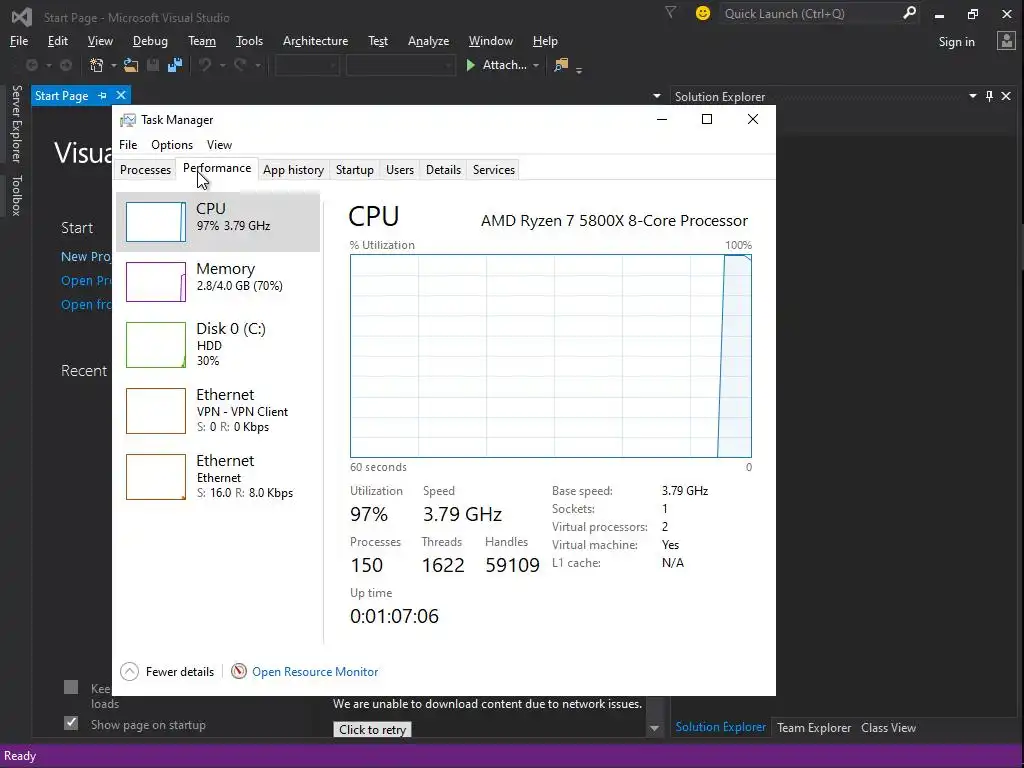Viewport: 1024px width, 768px height.
Task: Switch to the Details tab
Action: 443,170
